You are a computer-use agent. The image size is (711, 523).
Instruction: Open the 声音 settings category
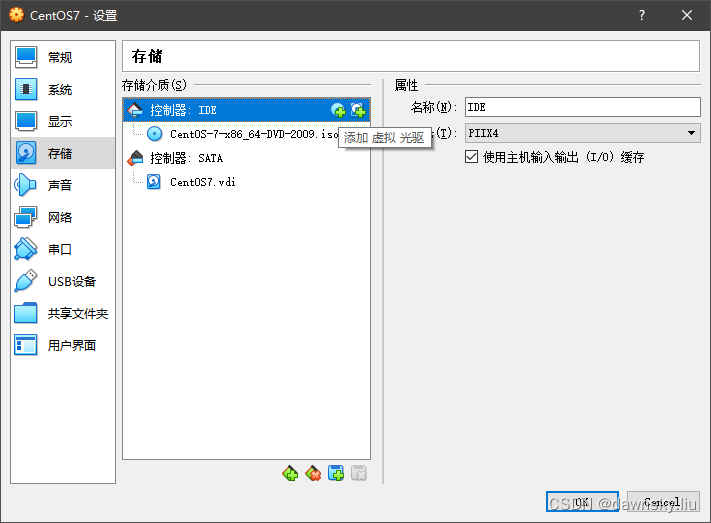click(x=63, y=185)
